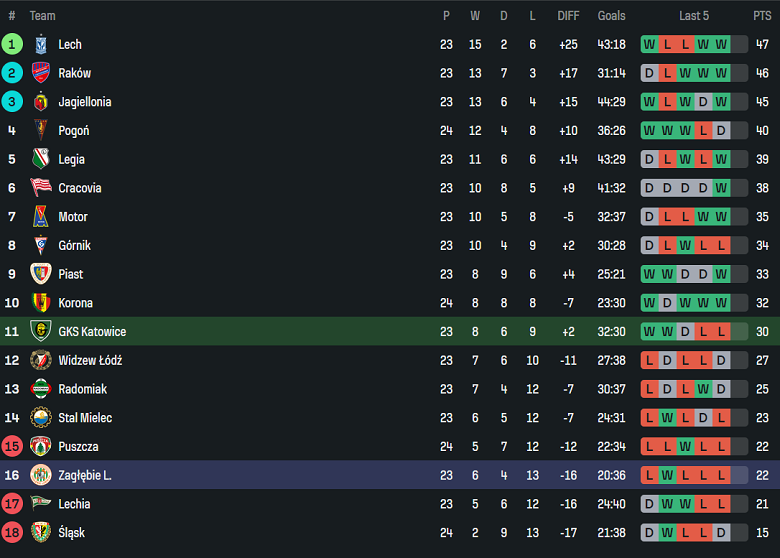
Task: Open the Zagłębie L. team link
Action: point(85,475)
